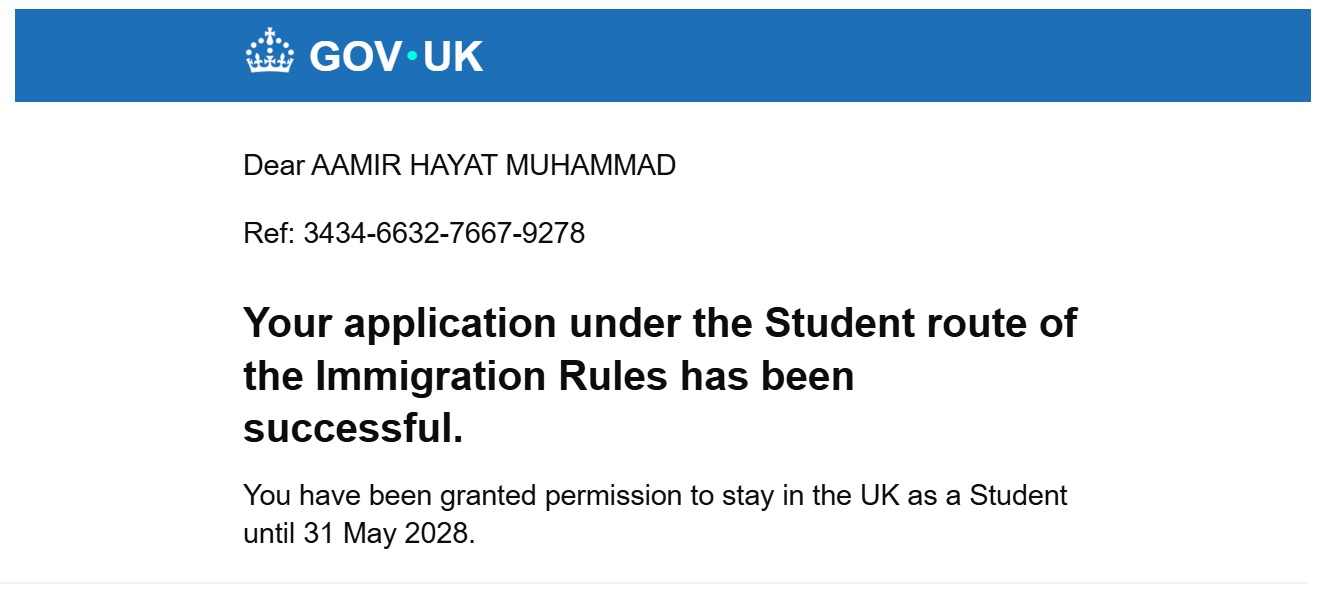Click the word "UK" in body paragraph
The width and height of the screenshot is (1317, 595).
click(x=878, y=495)
